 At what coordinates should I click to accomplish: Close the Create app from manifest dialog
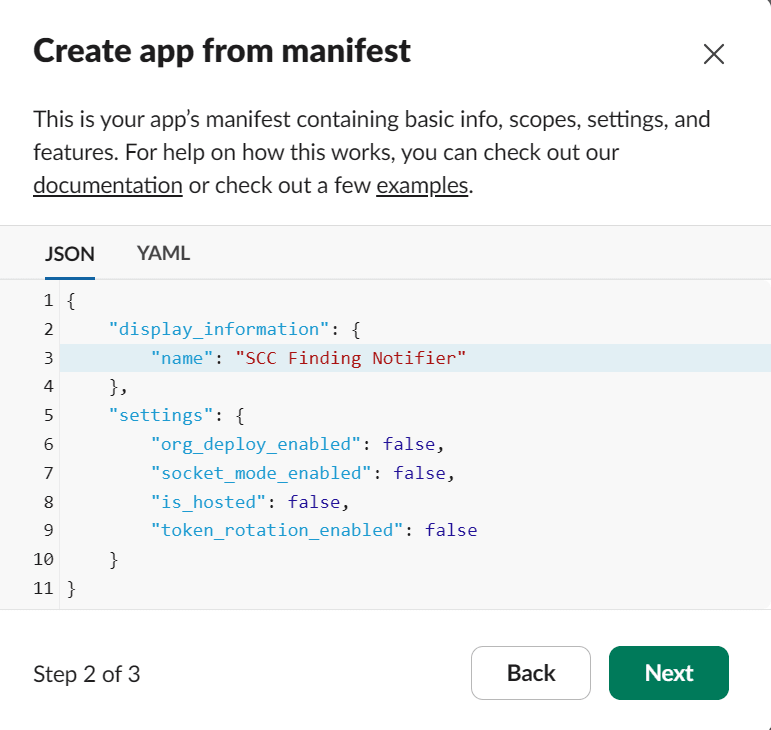tap(713, 54)
